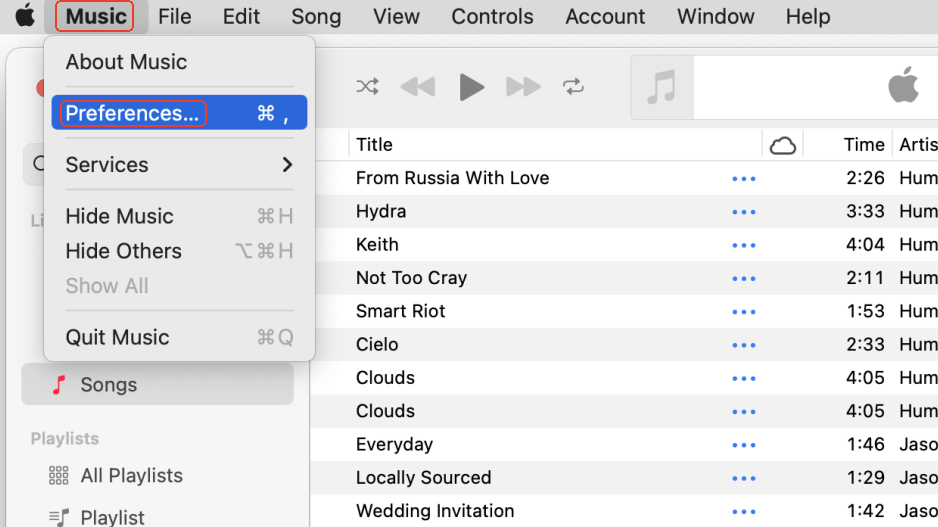This screenshot has width=938, height=527.
Task: Click the rewind previous track button
Action: [418, 87]
